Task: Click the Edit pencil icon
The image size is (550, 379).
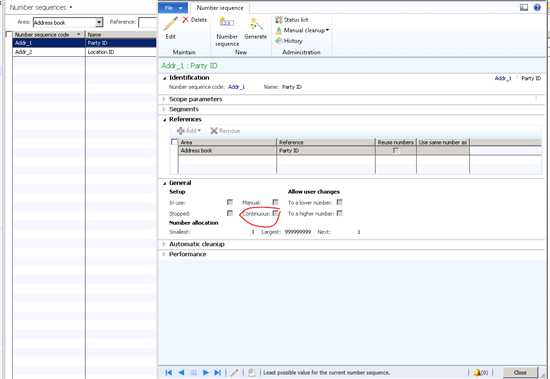Action: point(170,24)
